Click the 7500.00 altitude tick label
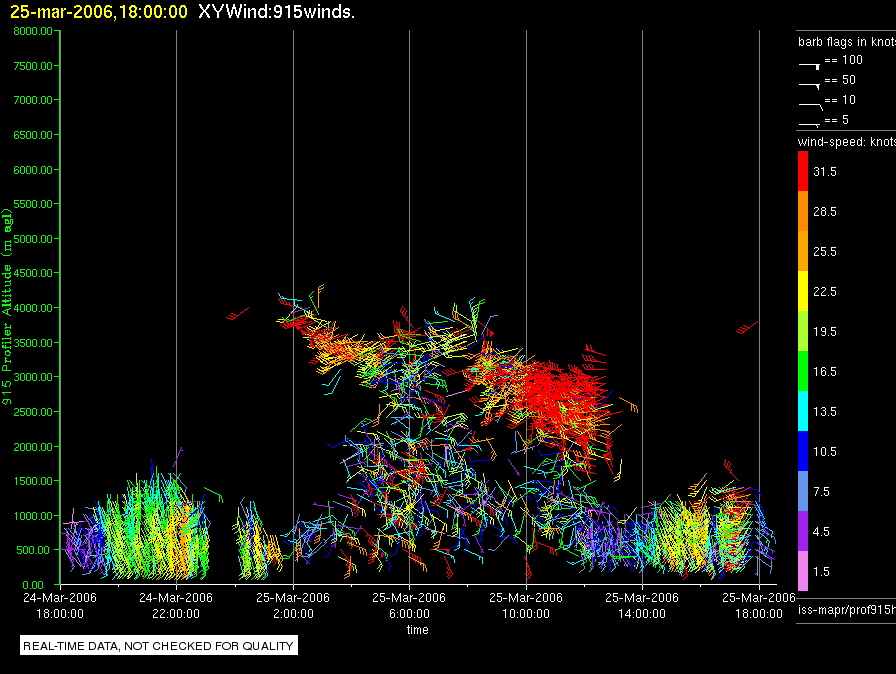Viewport: 896px width, 674px height. coord(33,66)
